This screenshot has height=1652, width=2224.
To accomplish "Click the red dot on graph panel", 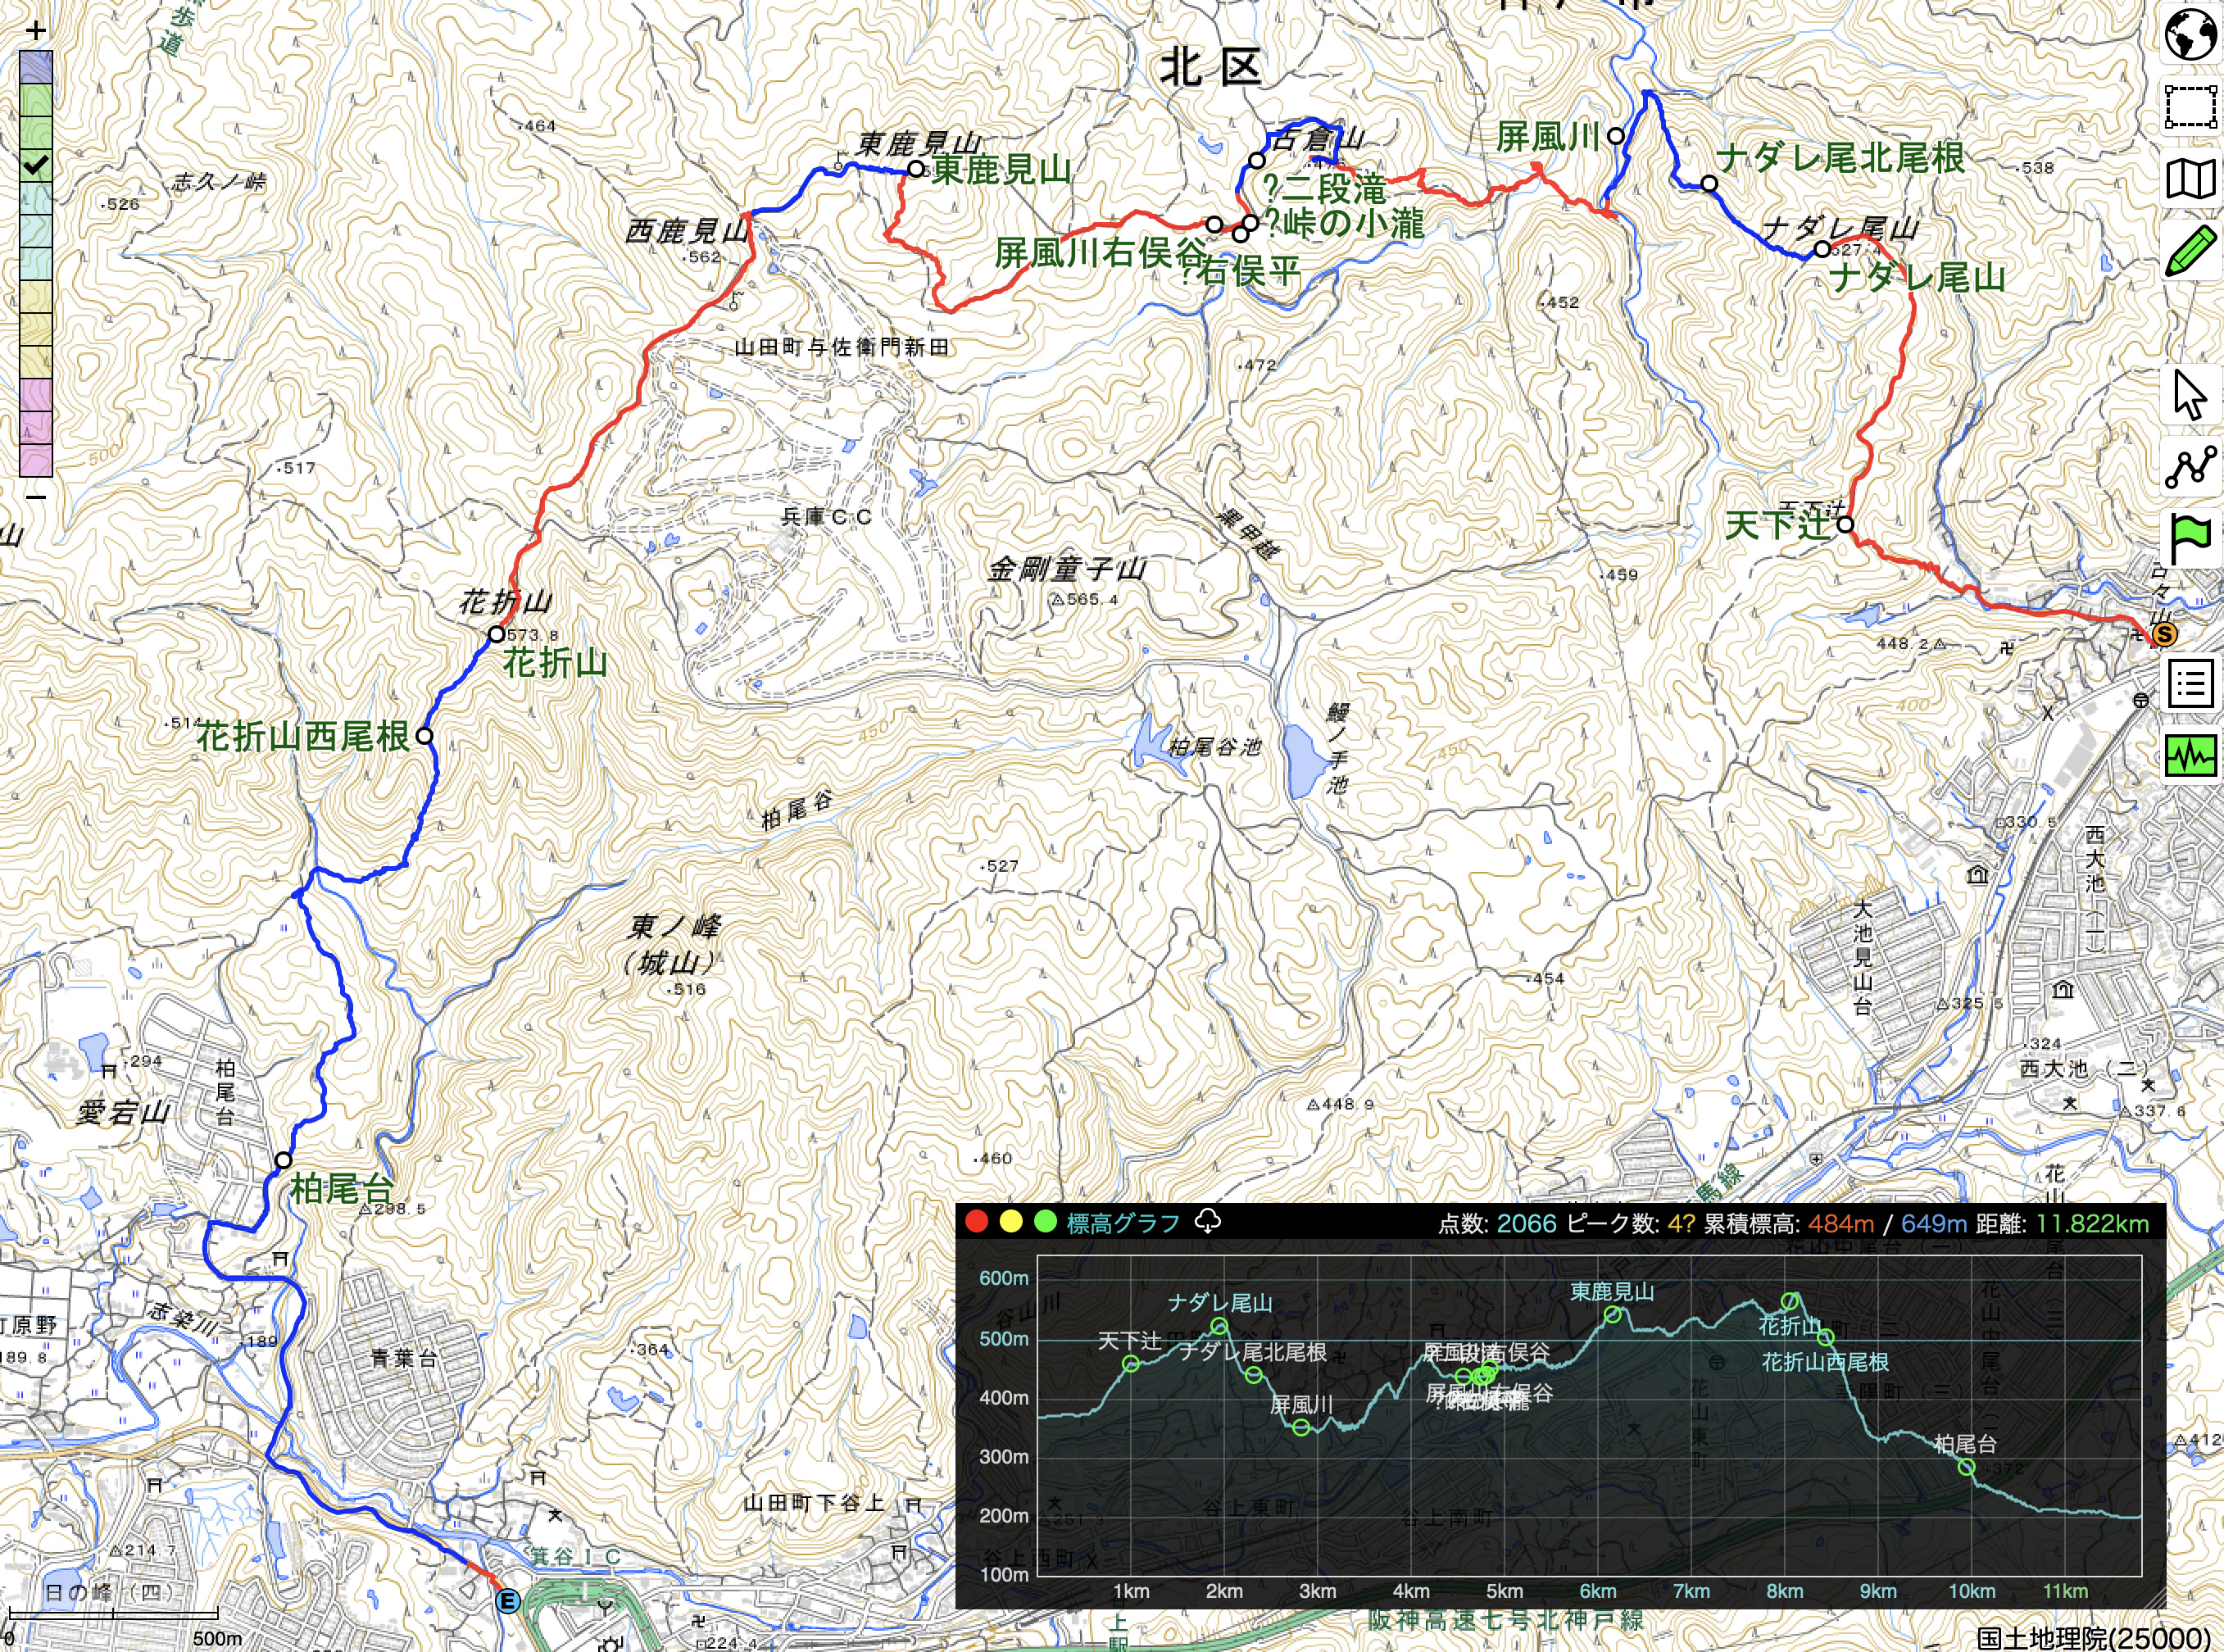I will (x=976, y=1222).
